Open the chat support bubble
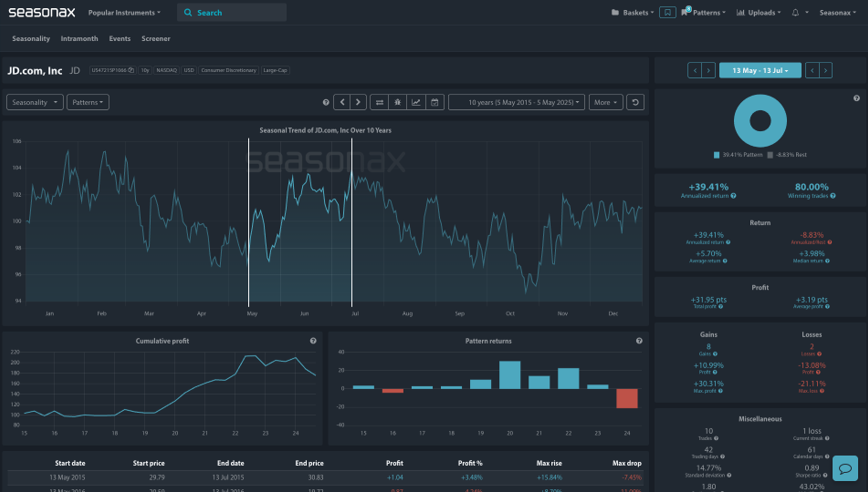Screen dimensions: 868x493 [x=845, y=469]
